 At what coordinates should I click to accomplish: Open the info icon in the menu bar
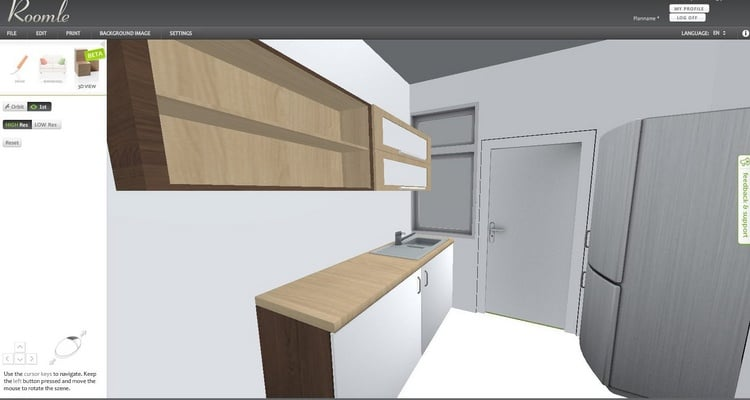click(745, 33)
